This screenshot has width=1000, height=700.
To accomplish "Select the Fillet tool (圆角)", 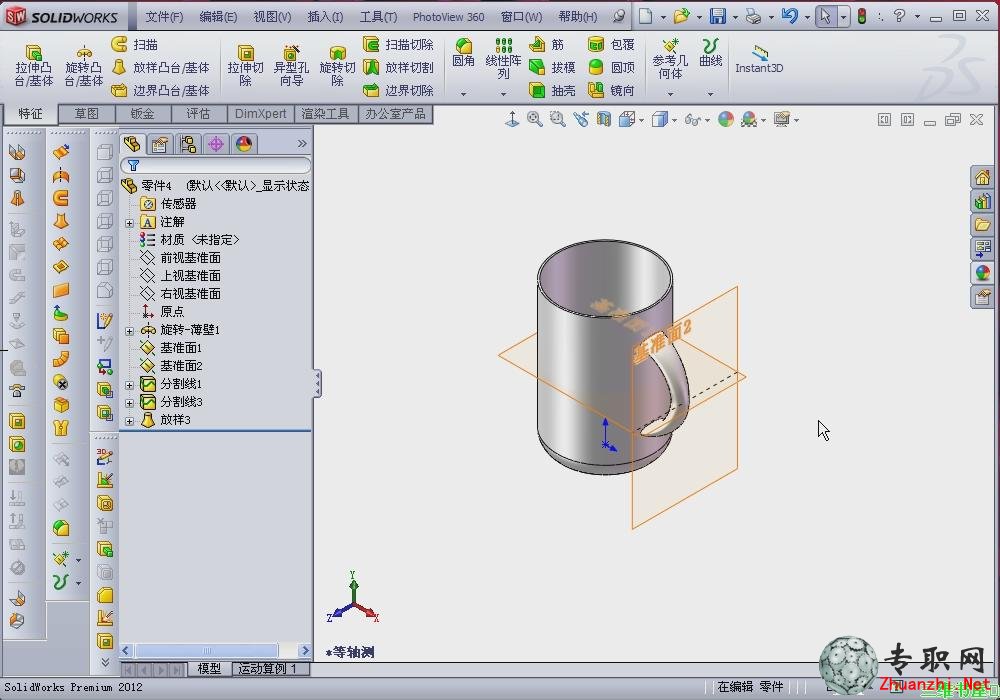I will pos(464,52).
